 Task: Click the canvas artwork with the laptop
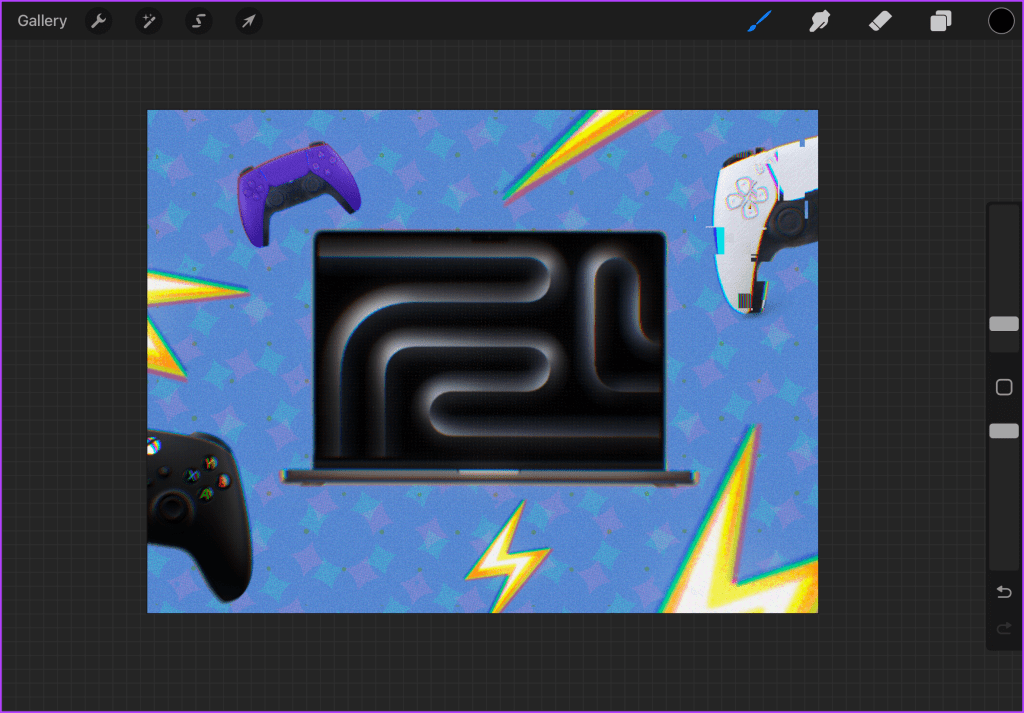pyautogui.click(x=482, y=361)
